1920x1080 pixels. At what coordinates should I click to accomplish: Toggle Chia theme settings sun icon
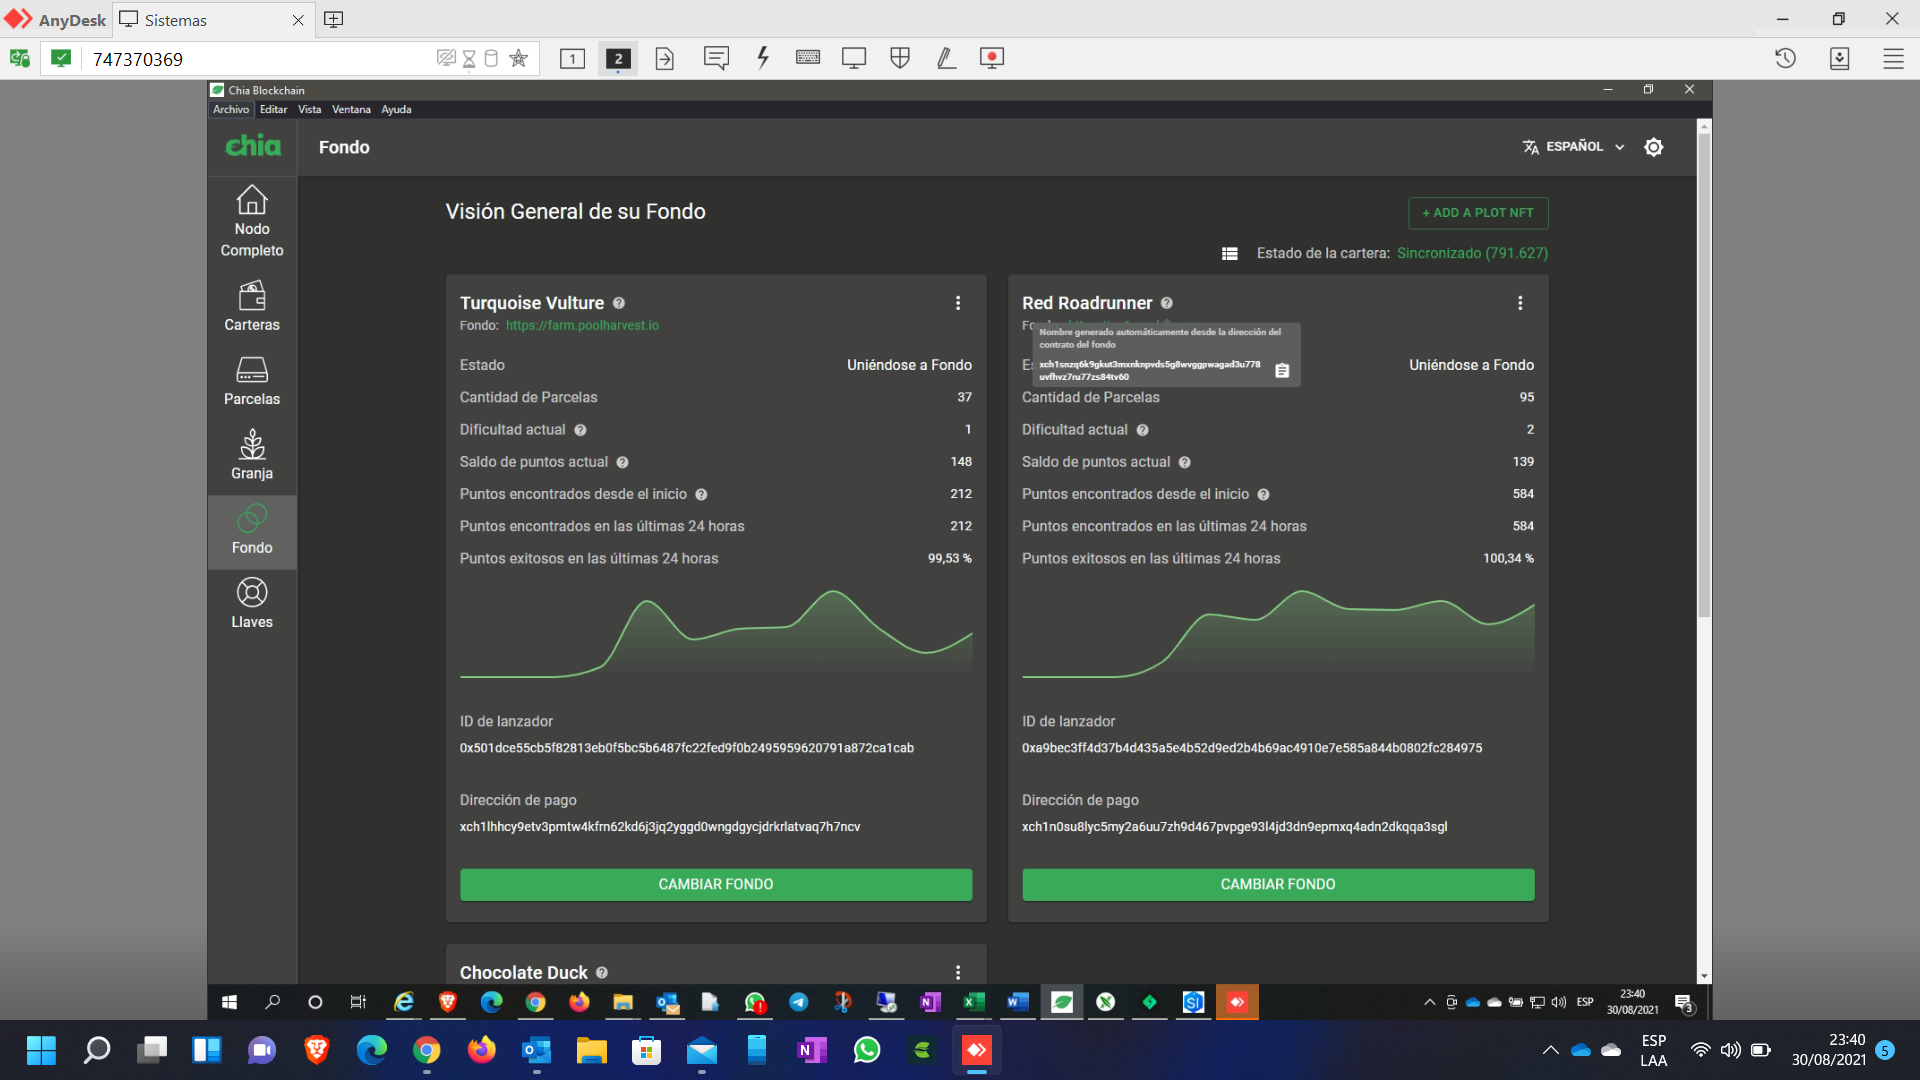point(1654,147)
